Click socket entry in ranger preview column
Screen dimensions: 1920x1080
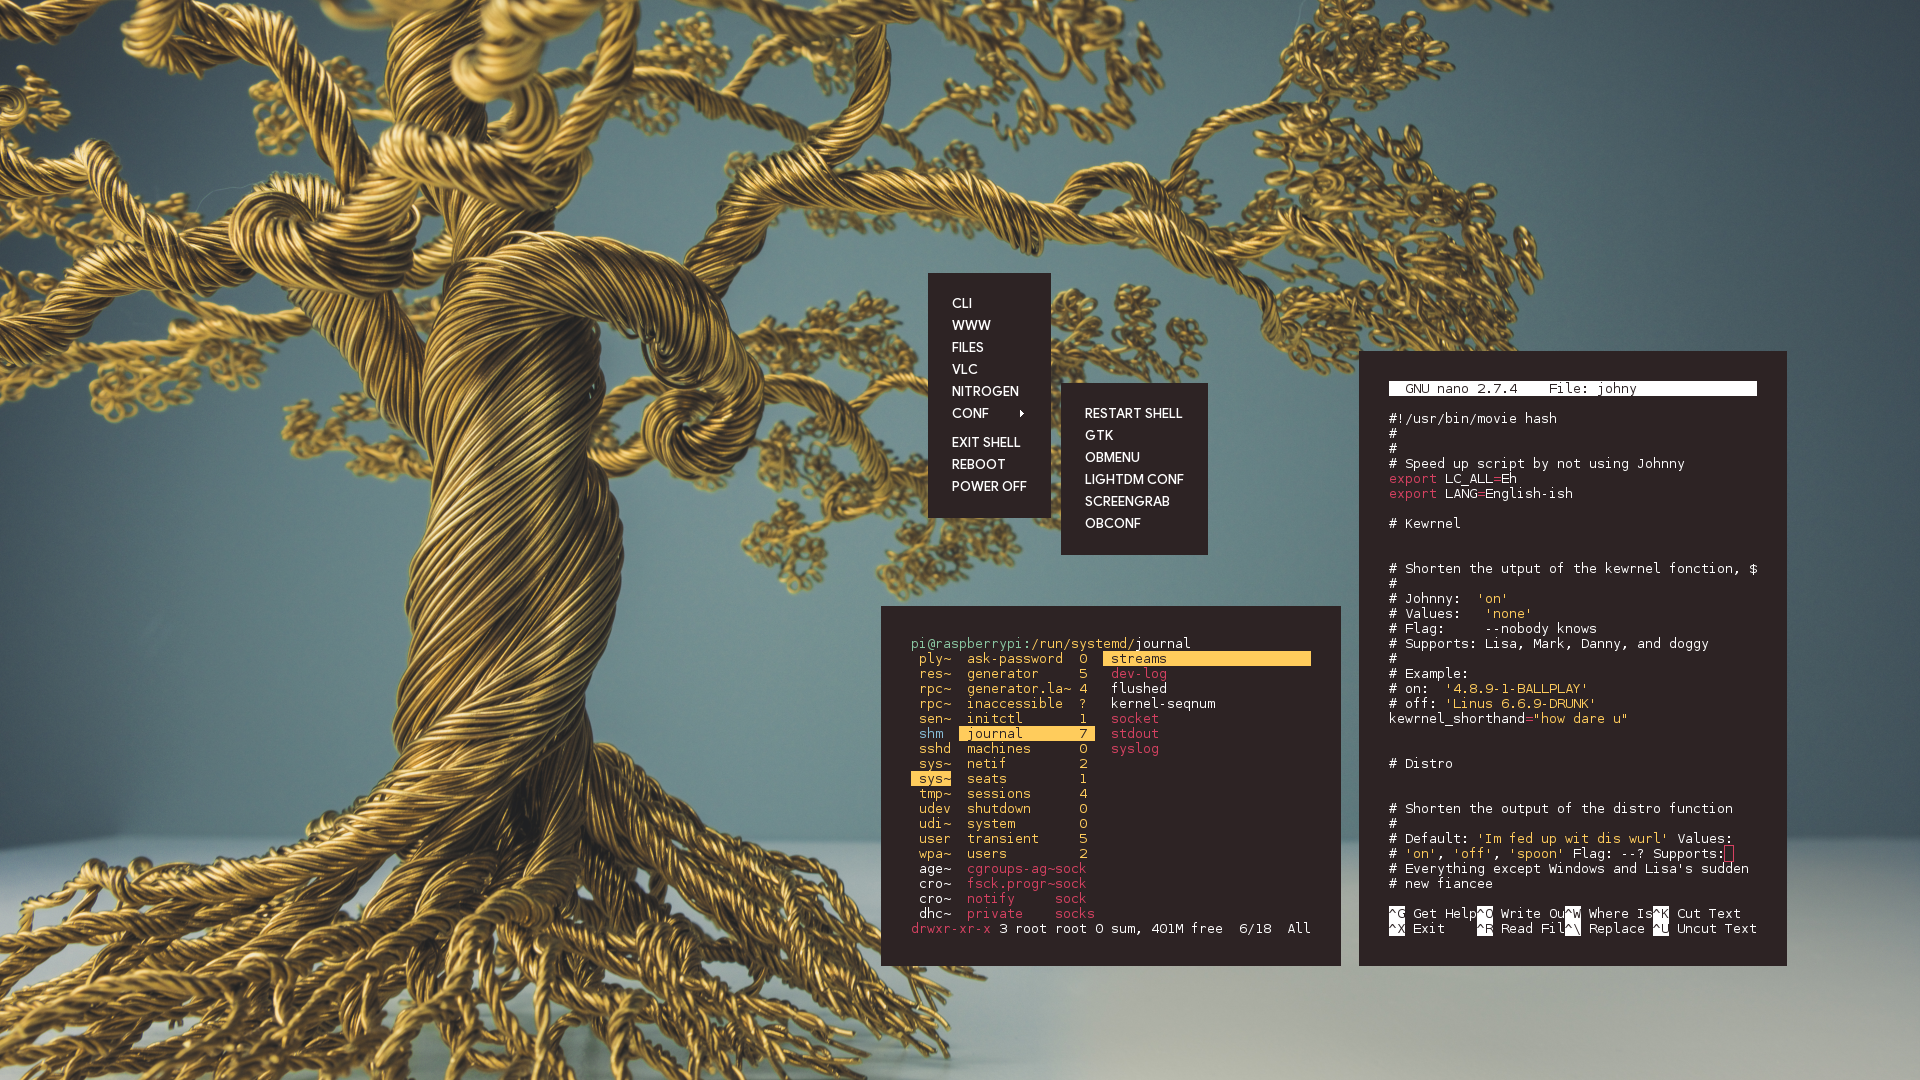[1134, 718]
